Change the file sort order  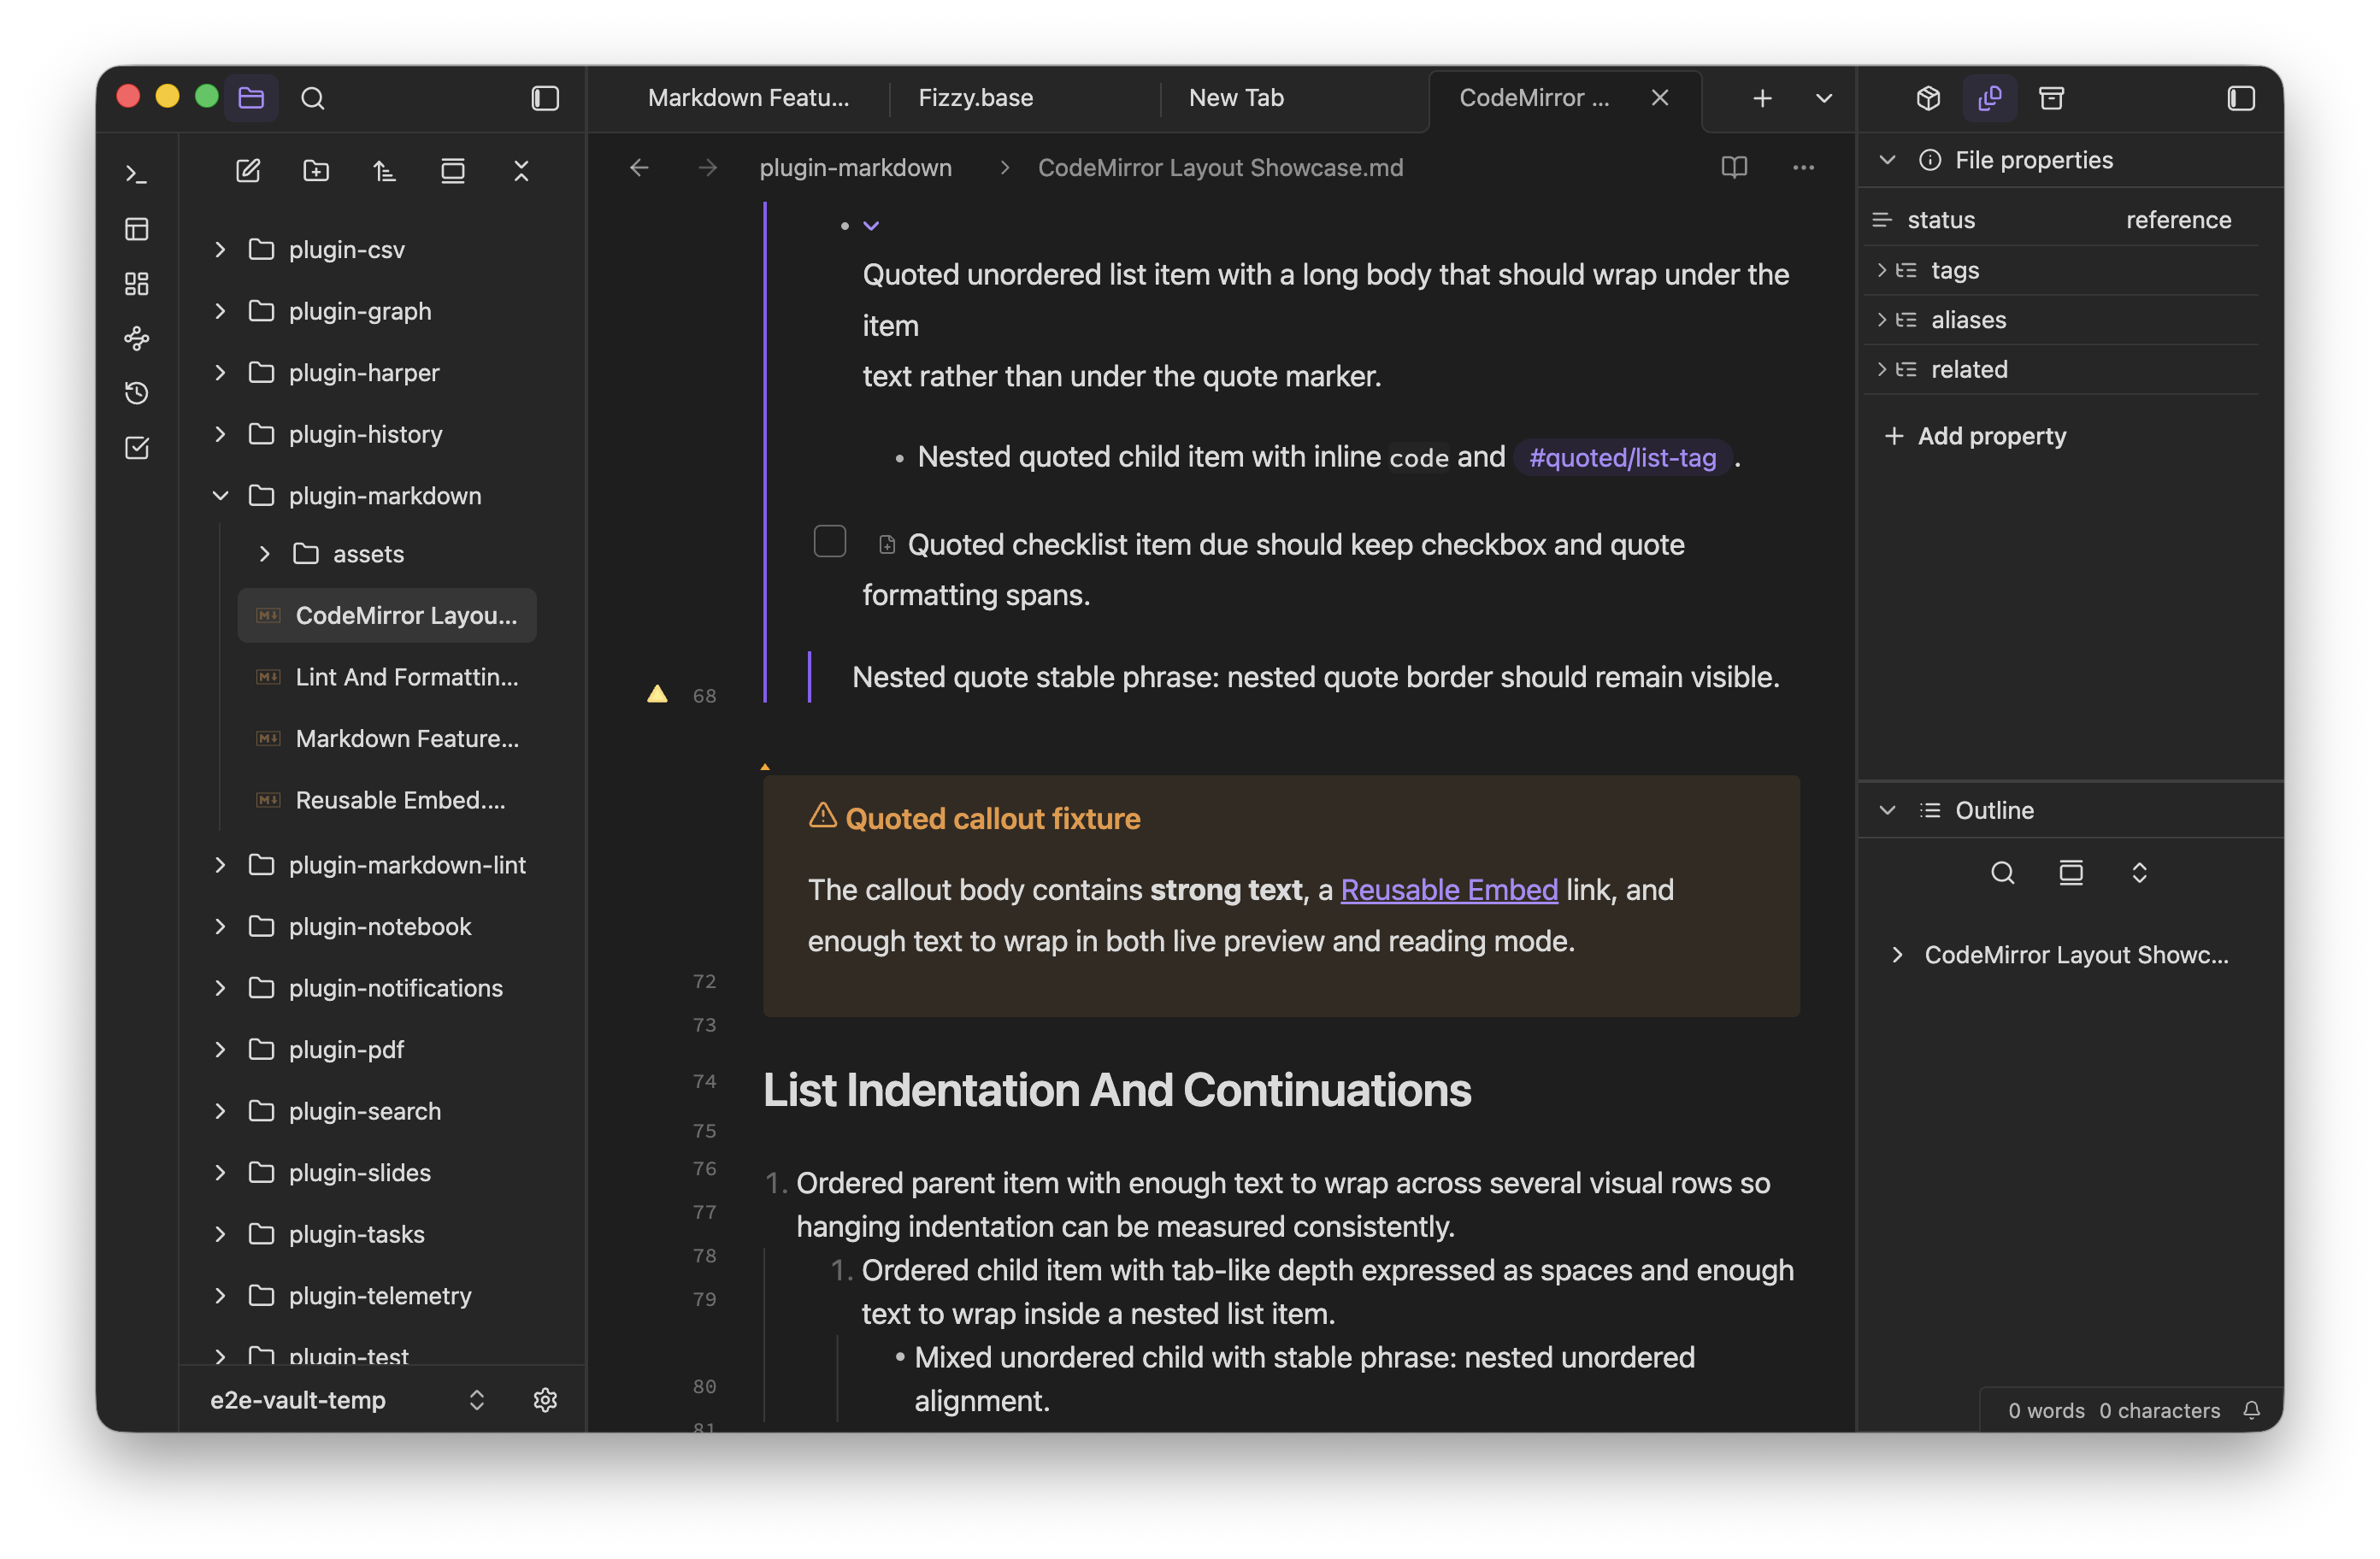(385, 171)
